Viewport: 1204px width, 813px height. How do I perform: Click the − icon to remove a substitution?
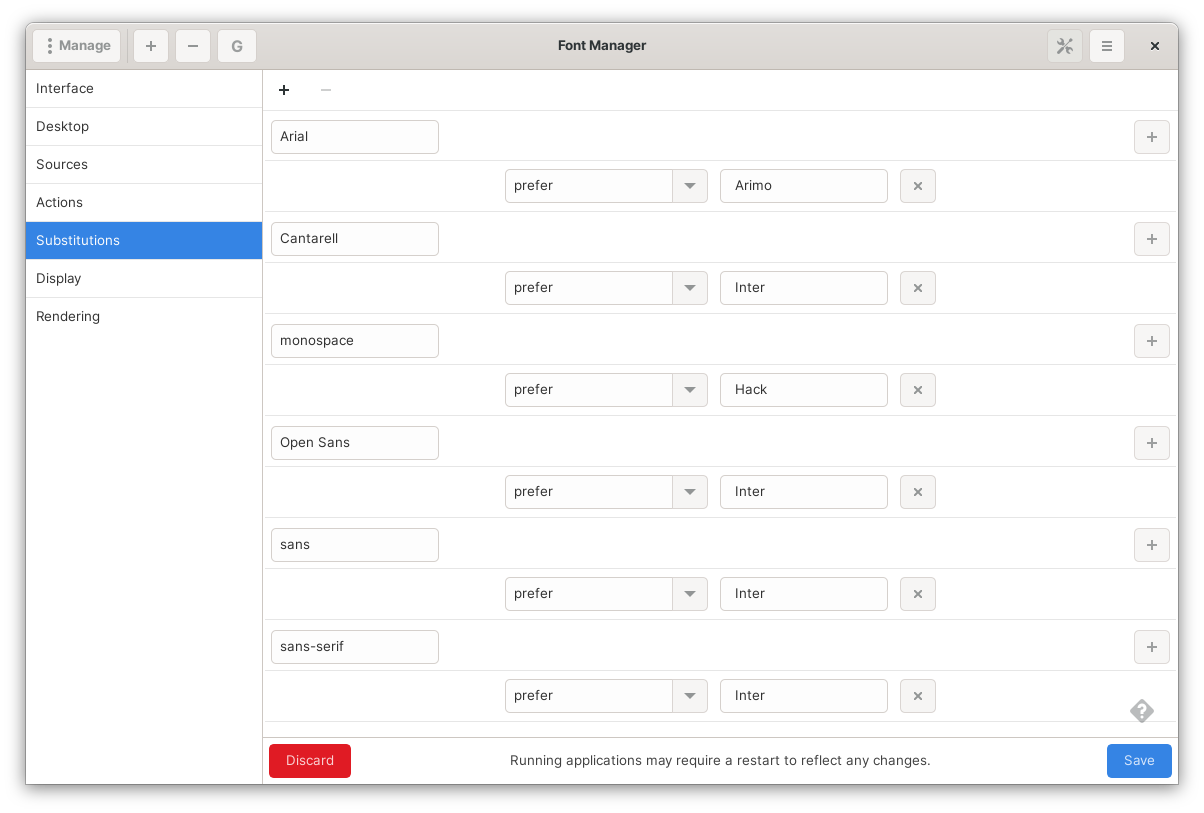(326, 90)
